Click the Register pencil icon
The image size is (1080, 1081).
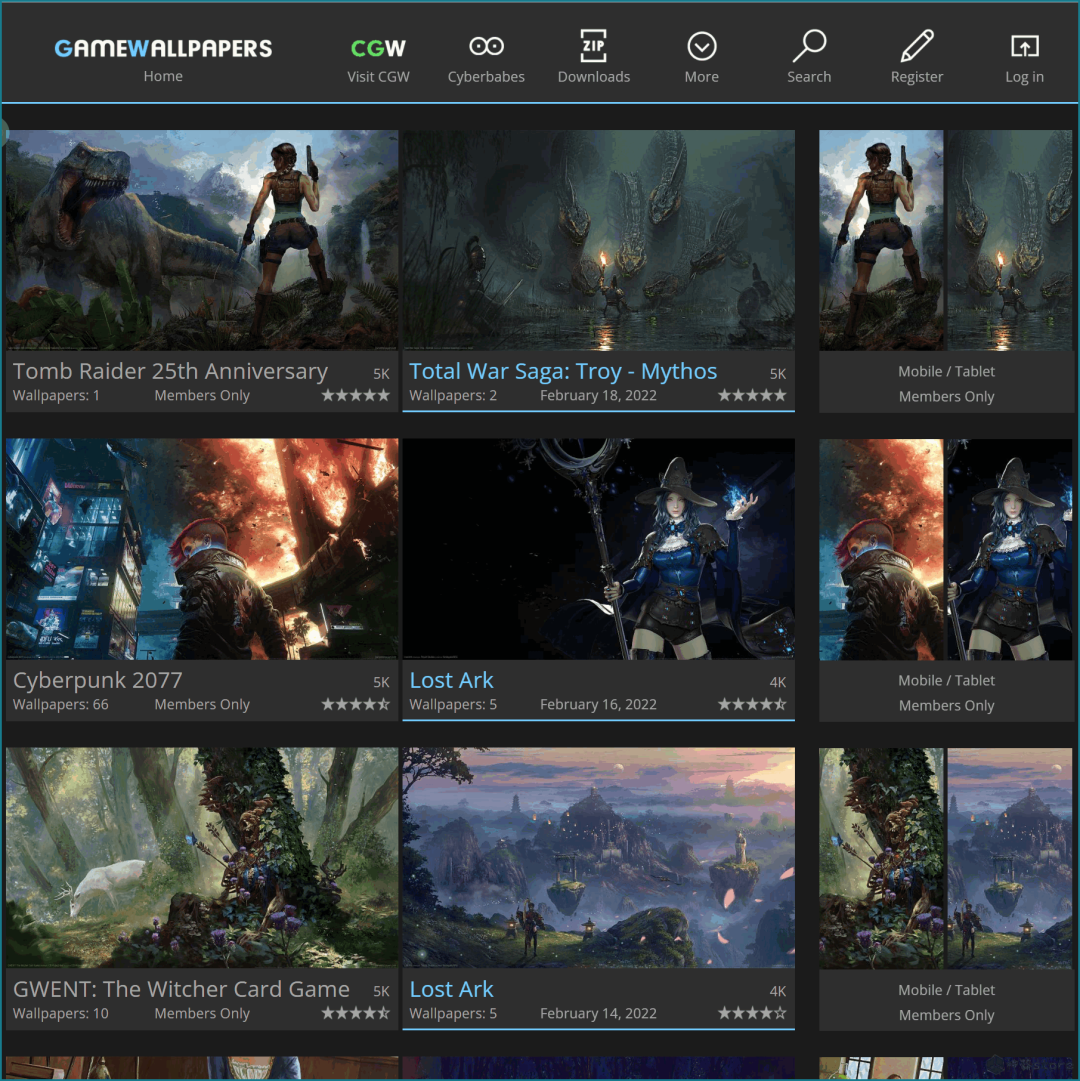[x=917, y=46]
